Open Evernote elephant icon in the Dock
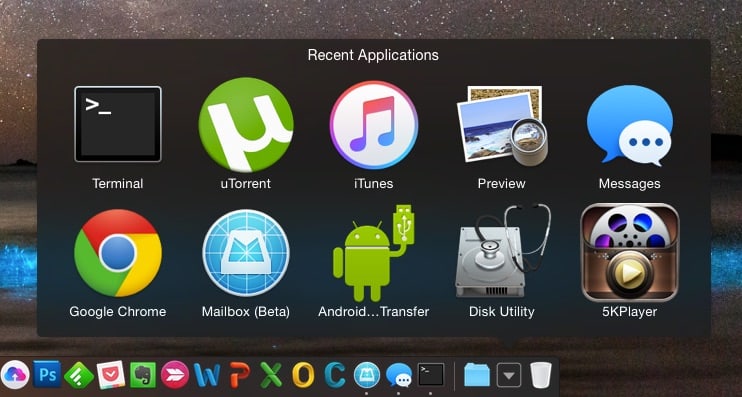742x397 pixels. coord(143,375)
